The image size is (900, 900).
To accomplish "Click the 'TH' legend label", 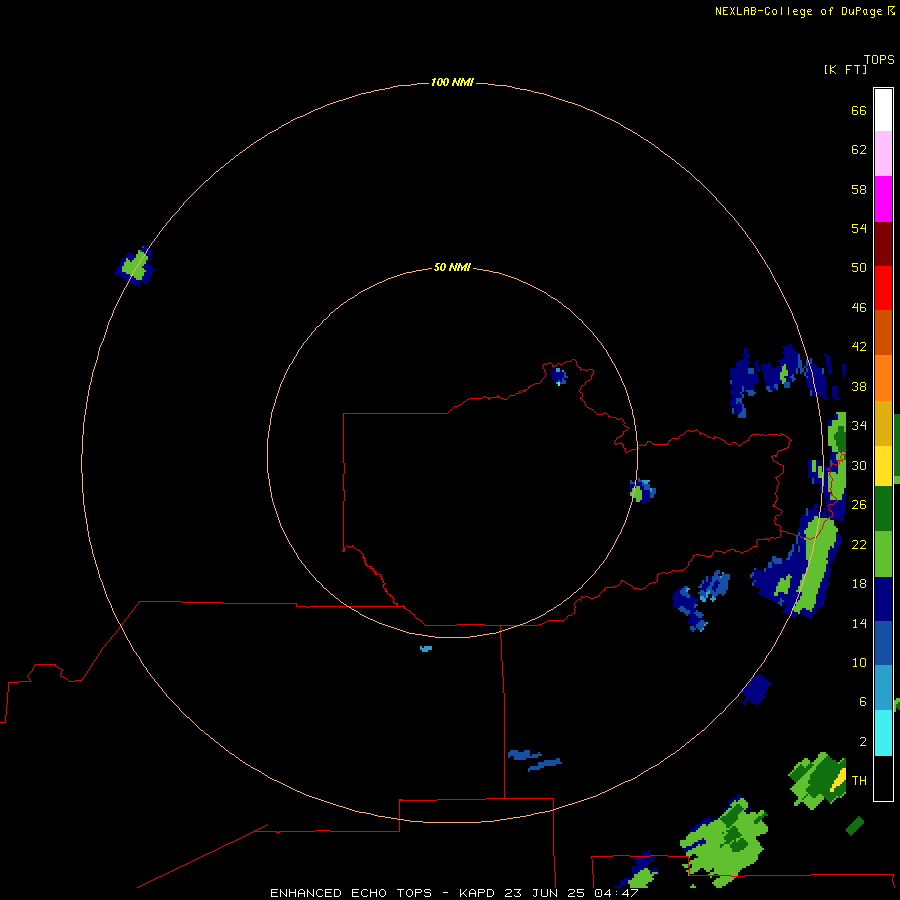I will 859,780.
